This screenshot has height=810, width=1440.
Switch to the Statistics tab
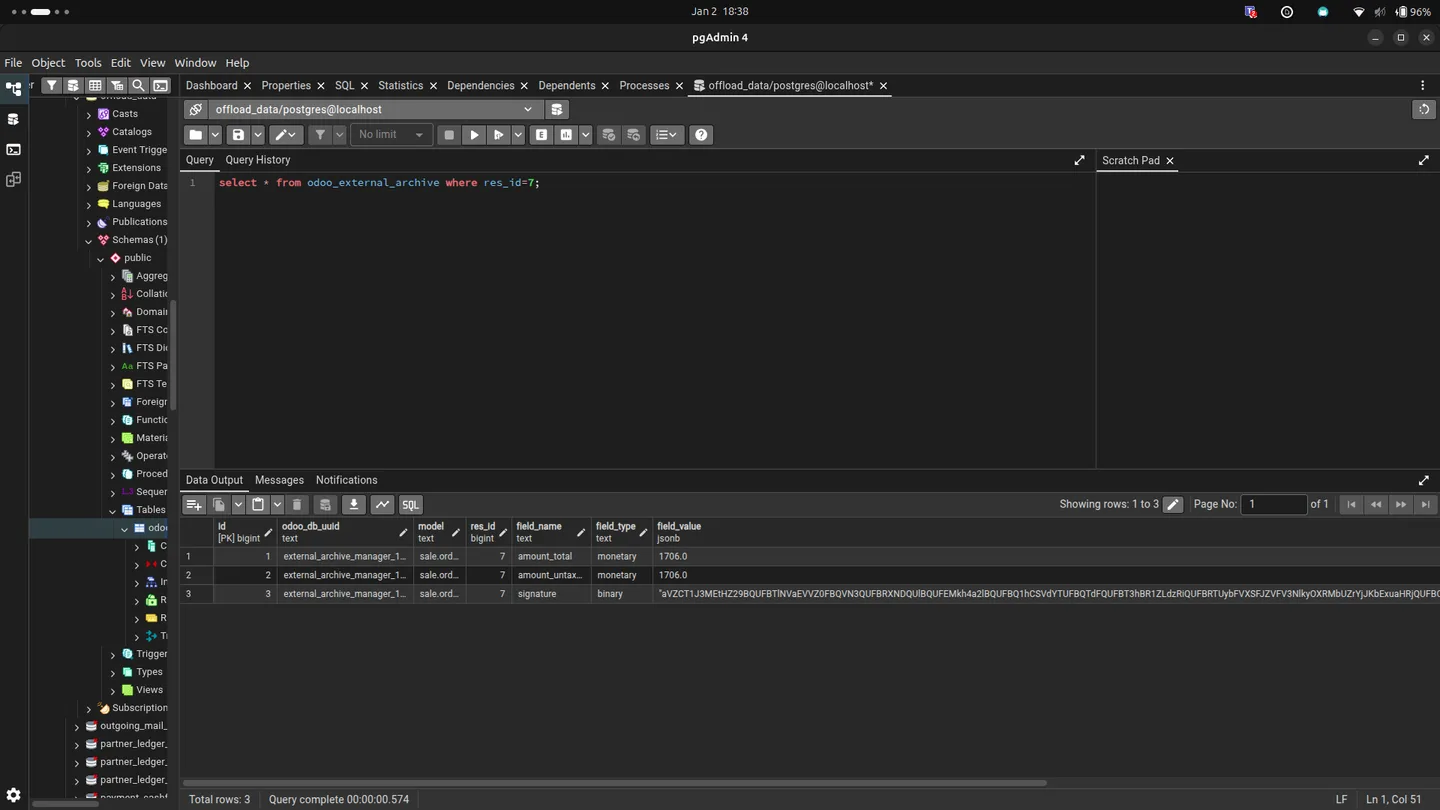pos(401,86)
